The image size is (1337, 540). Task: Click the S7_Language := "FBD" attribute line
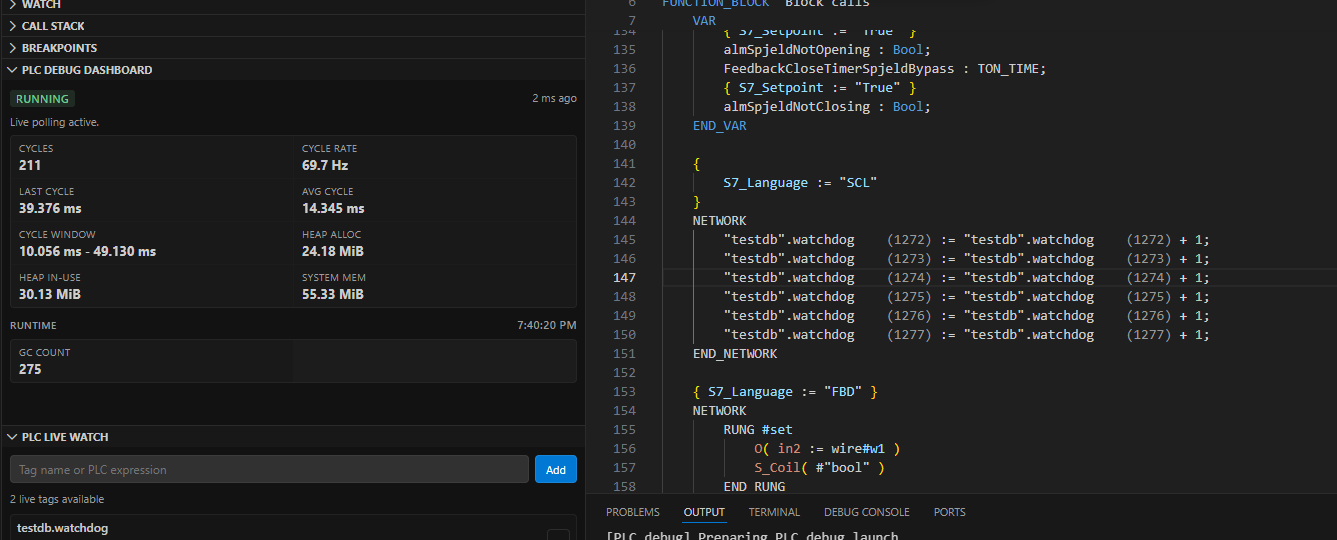tap(785, 392)
